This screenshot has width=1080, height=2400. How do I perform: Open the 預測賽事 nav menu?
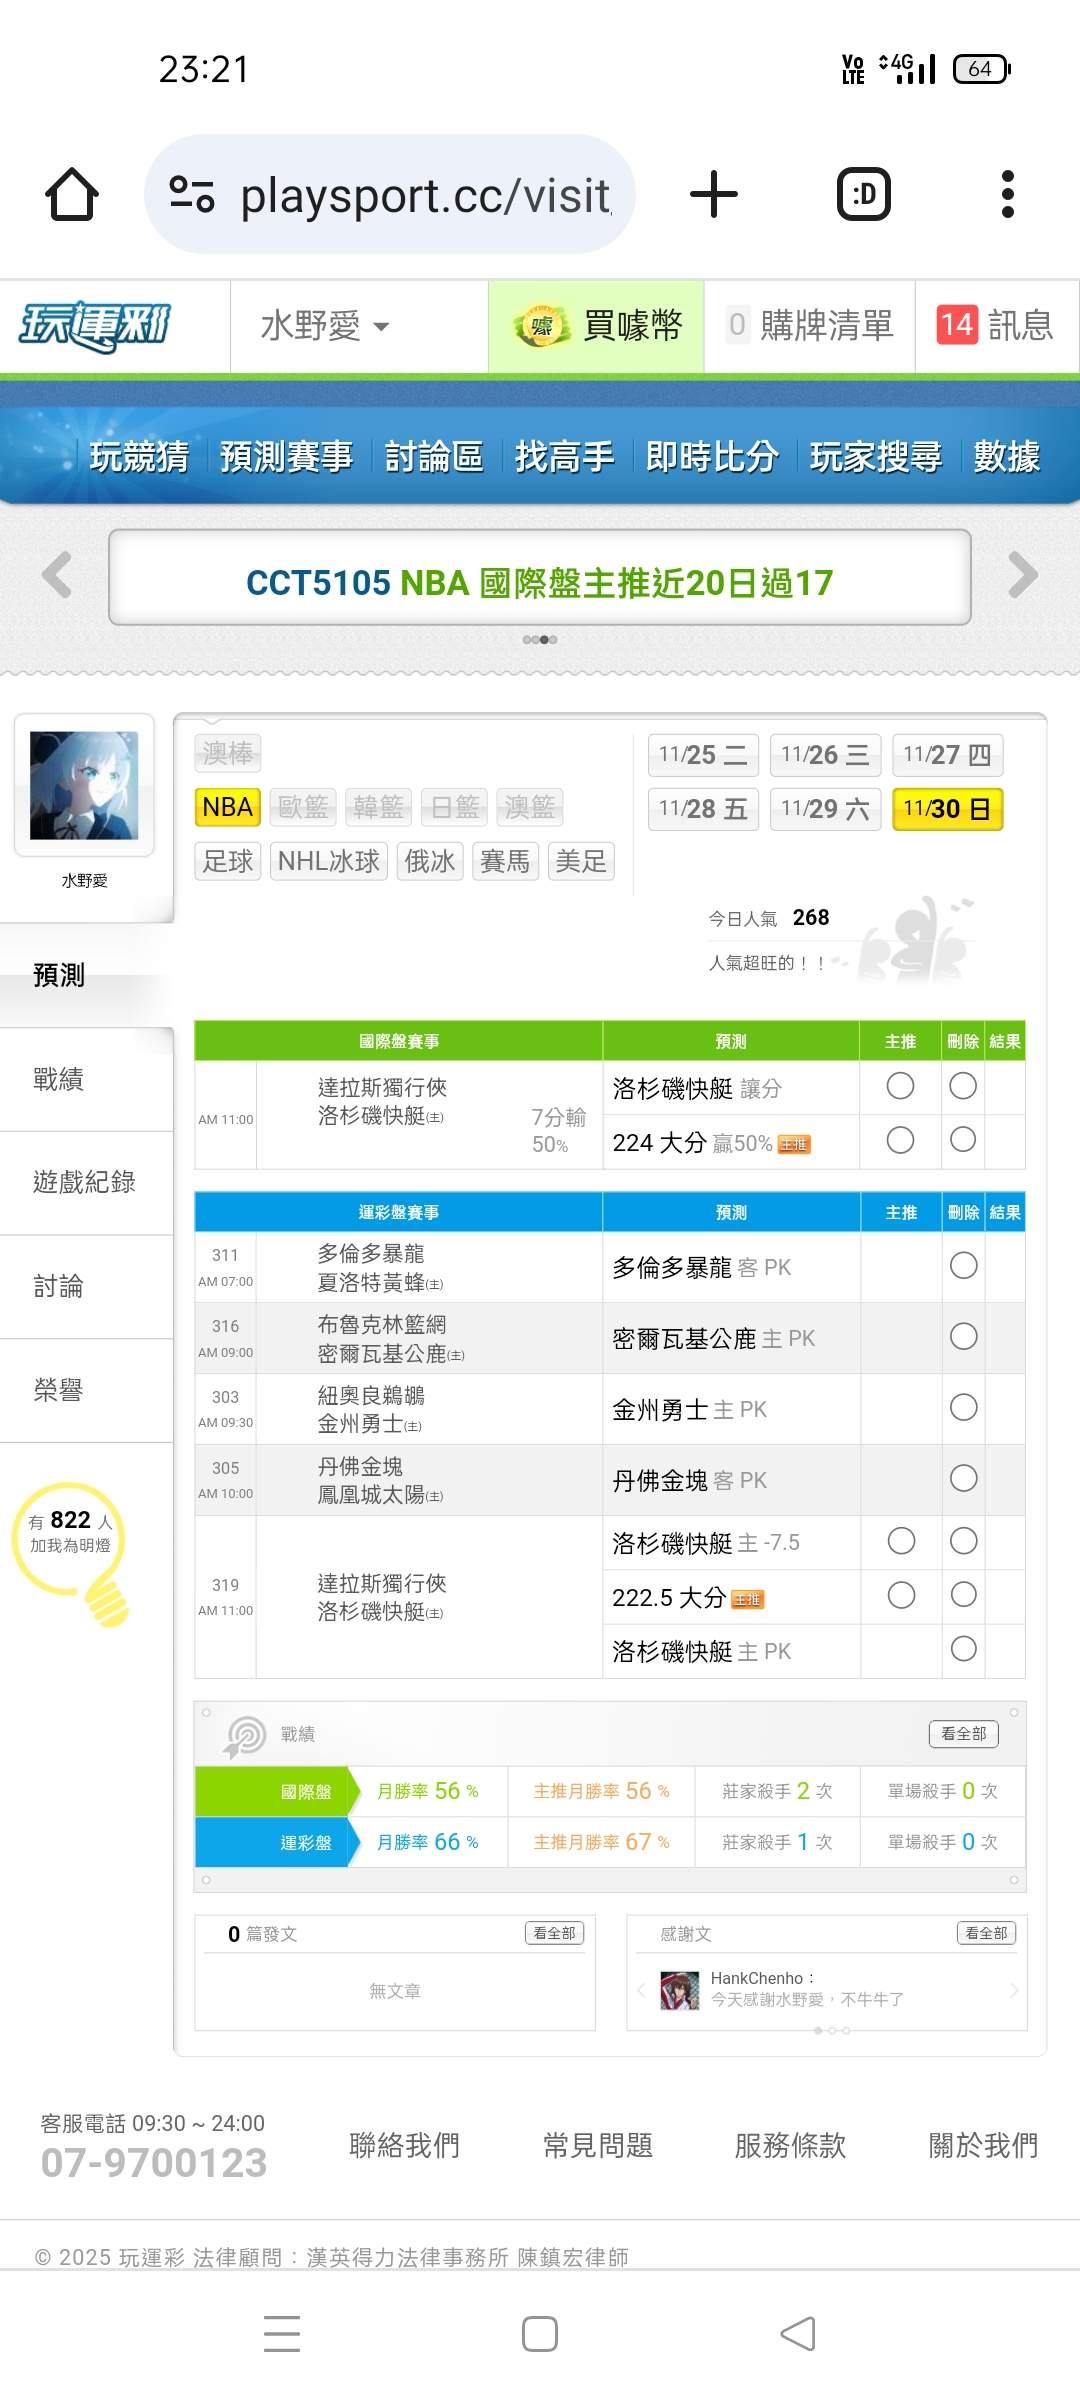286,457
